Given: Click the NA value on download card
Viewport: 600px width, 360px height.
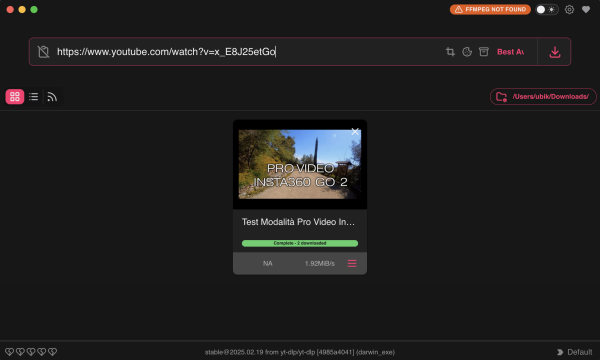Looking at the screenshot, I should click(x=267, y=263).
